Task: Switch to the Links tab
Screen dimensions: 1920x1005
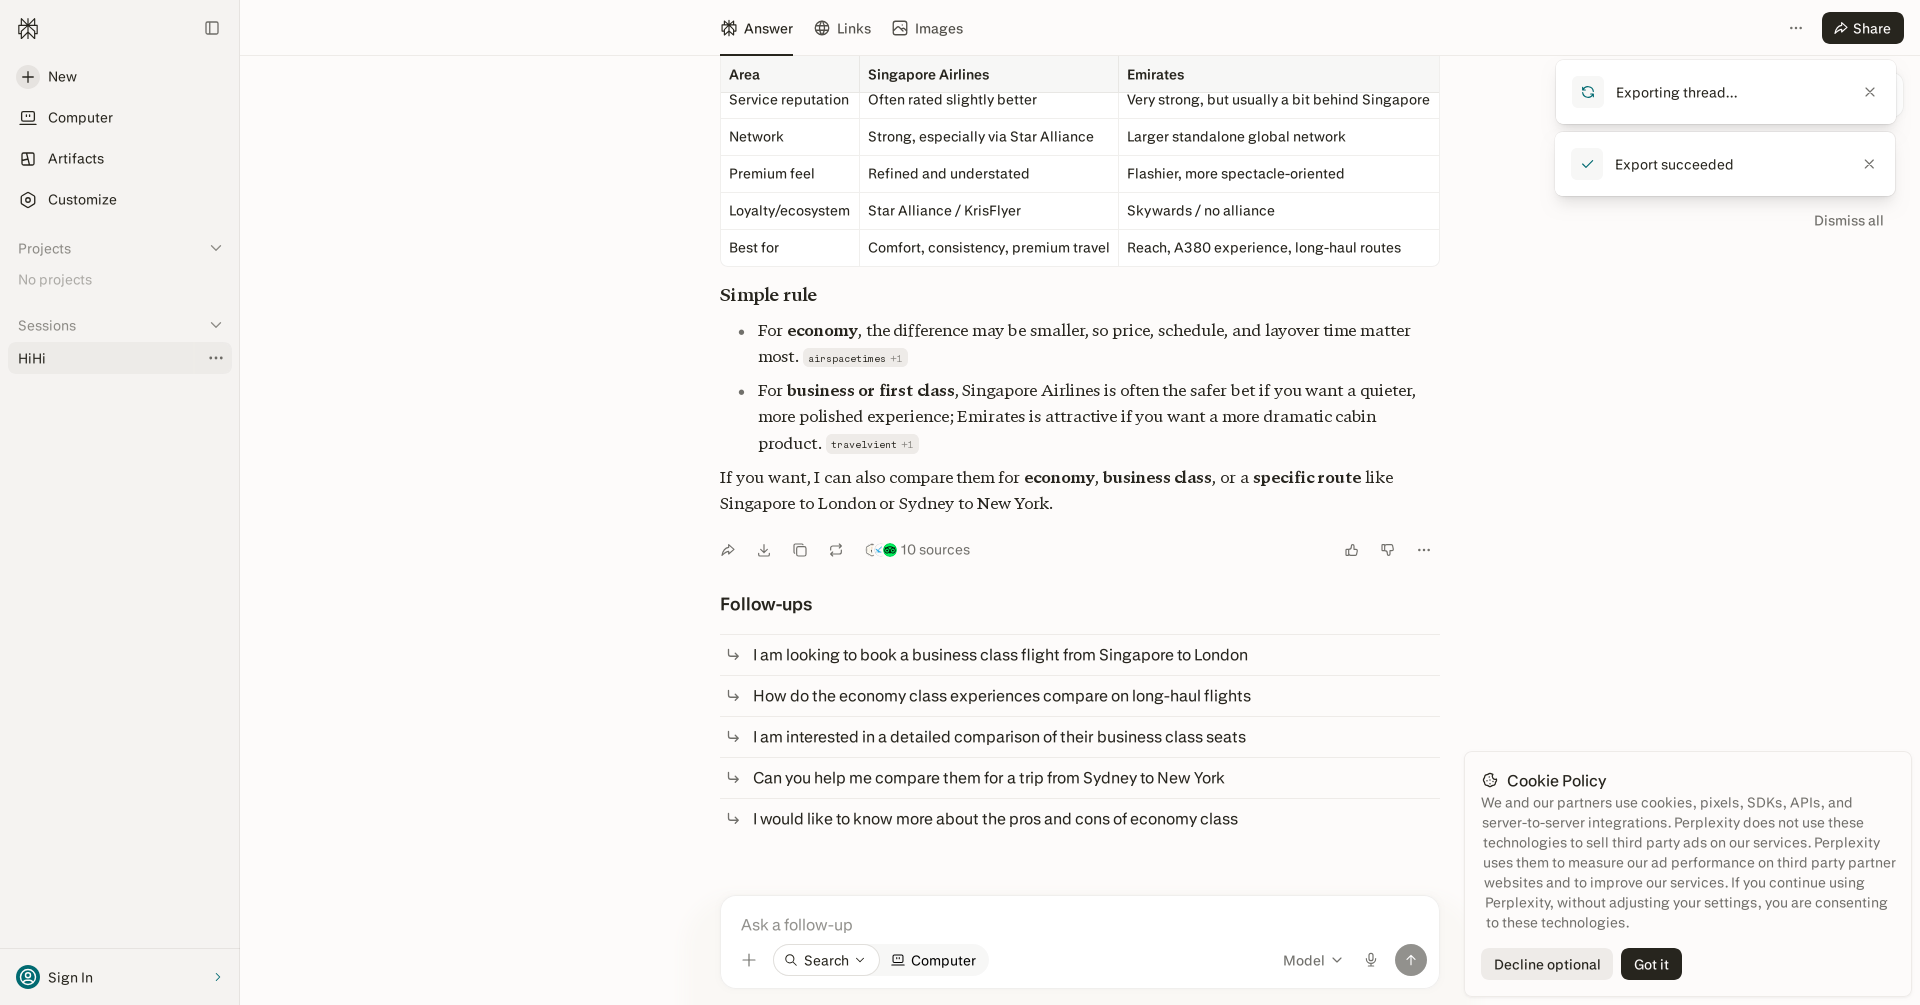Action: (842, 28)
